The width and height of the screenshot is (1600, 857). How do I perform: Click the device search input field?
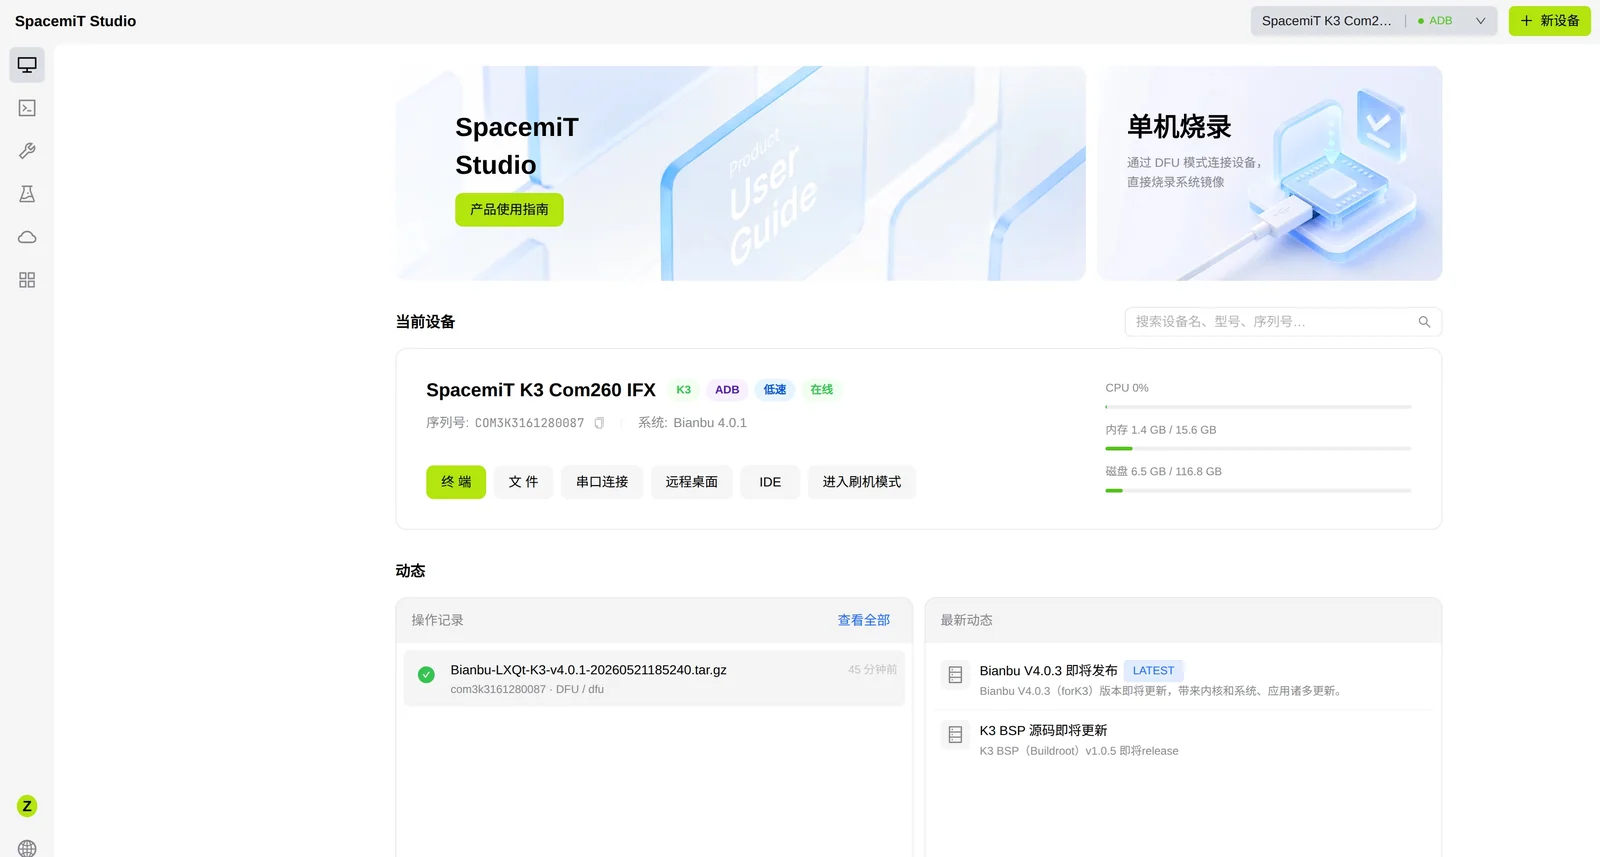coord(1283,322)
